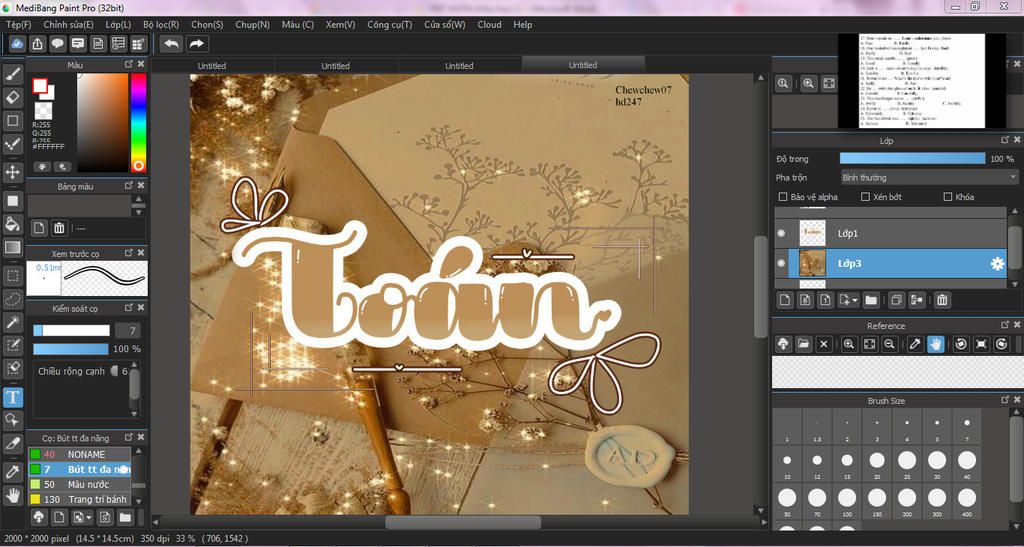Enable the Xén bớt clipping checkbox
This screenshot has width=1024, height=547.
[x=865, y=196]
